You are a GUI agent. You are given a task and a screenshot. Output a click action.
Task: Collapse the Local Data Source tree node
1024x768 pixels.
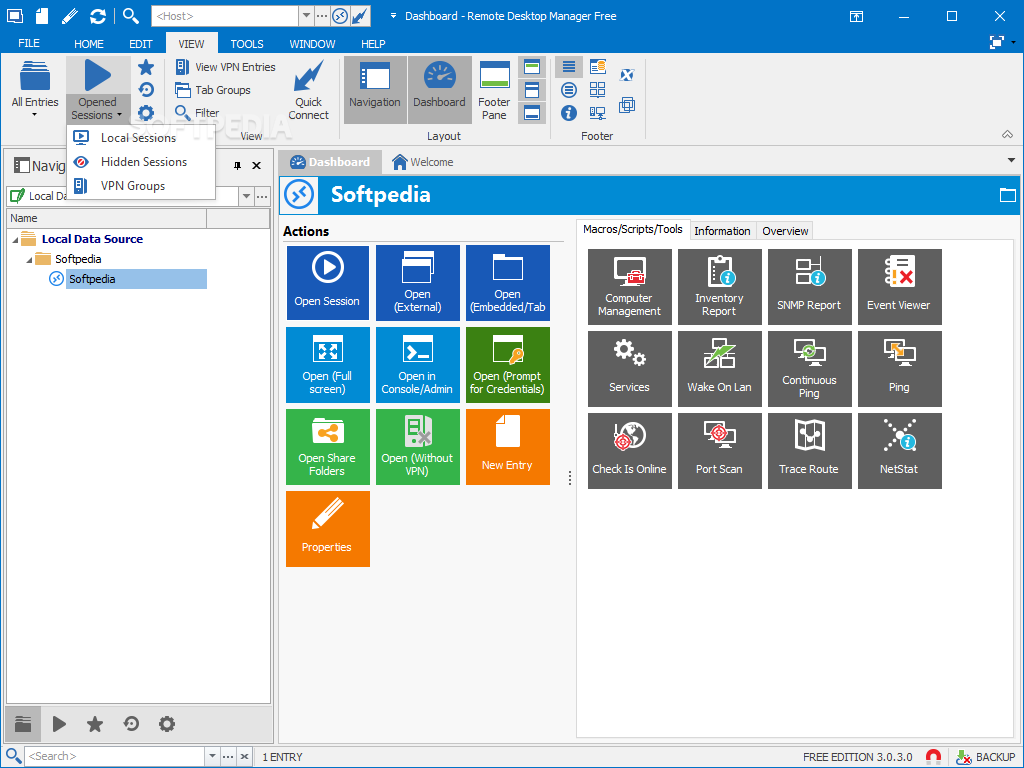pyautogui.click(x=16, y=240)
